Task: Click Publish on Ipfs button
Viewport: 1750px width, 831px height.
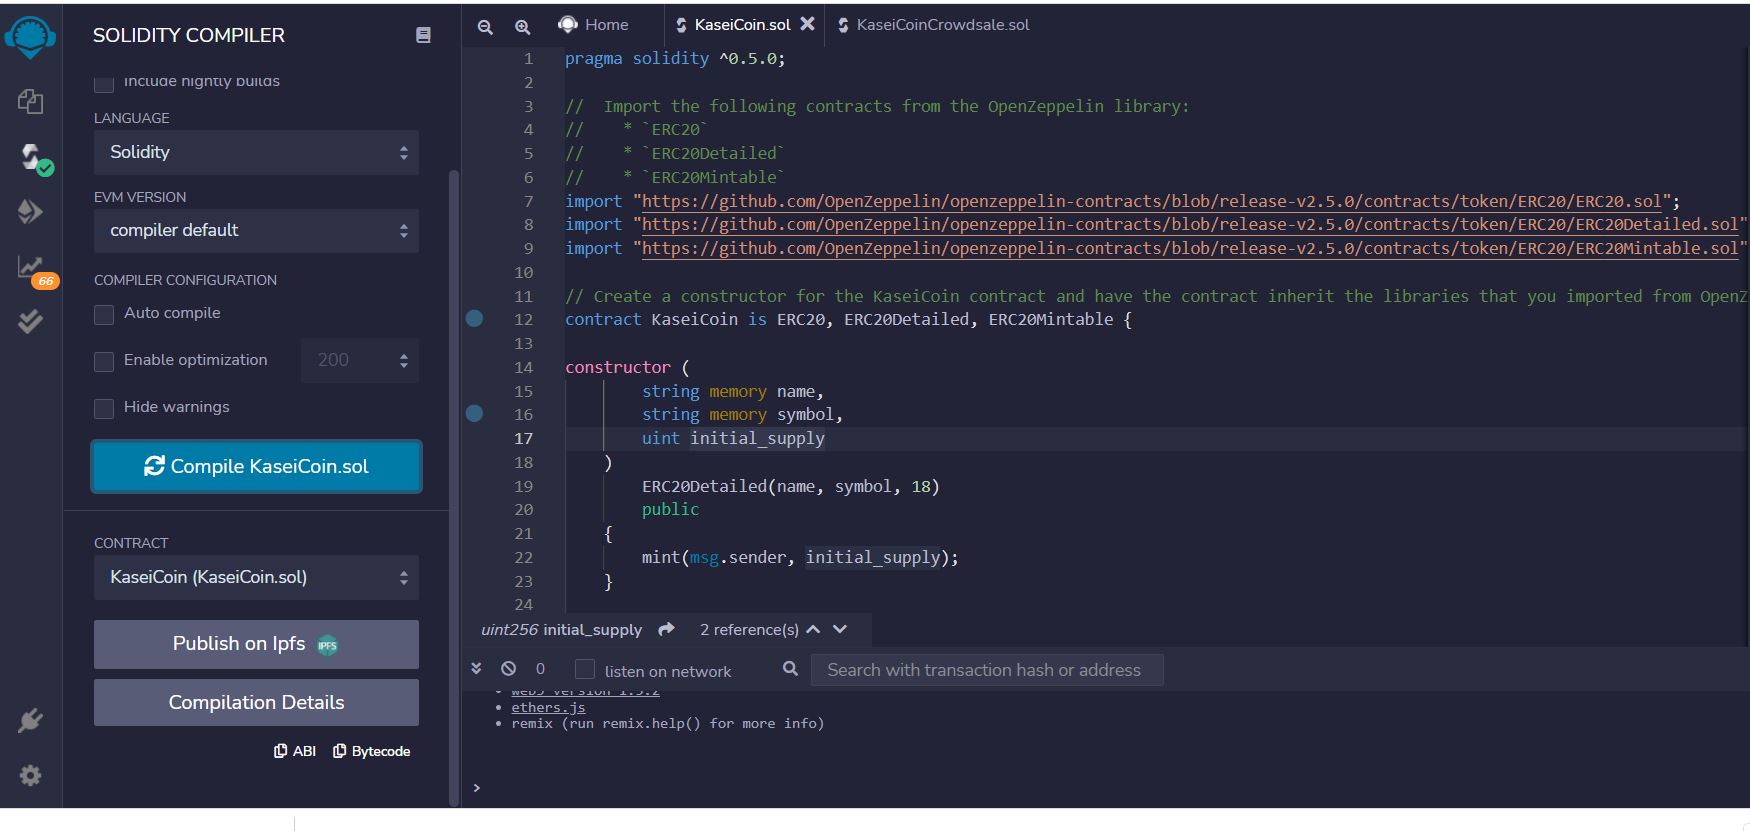Action: pyautogui.click(x=256, y=644)
